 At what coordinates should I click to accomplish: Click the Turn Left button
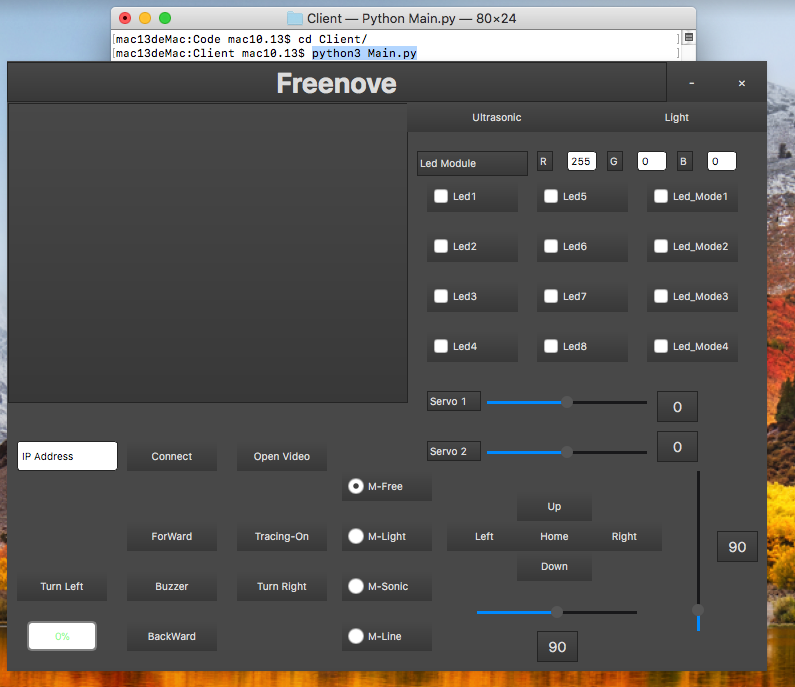62,587
